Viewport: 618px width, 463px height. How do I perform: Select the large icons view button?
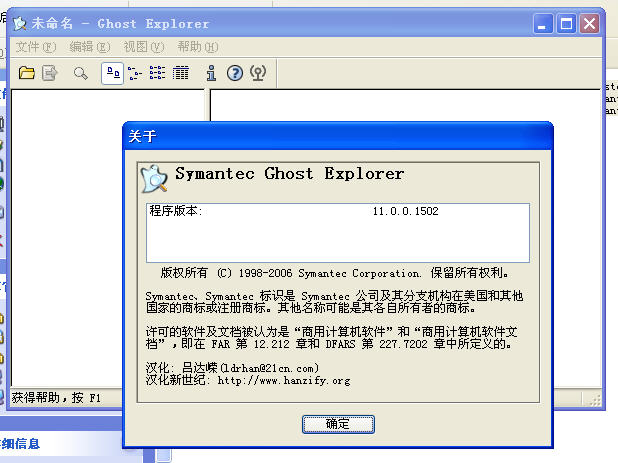pos(113,73)
